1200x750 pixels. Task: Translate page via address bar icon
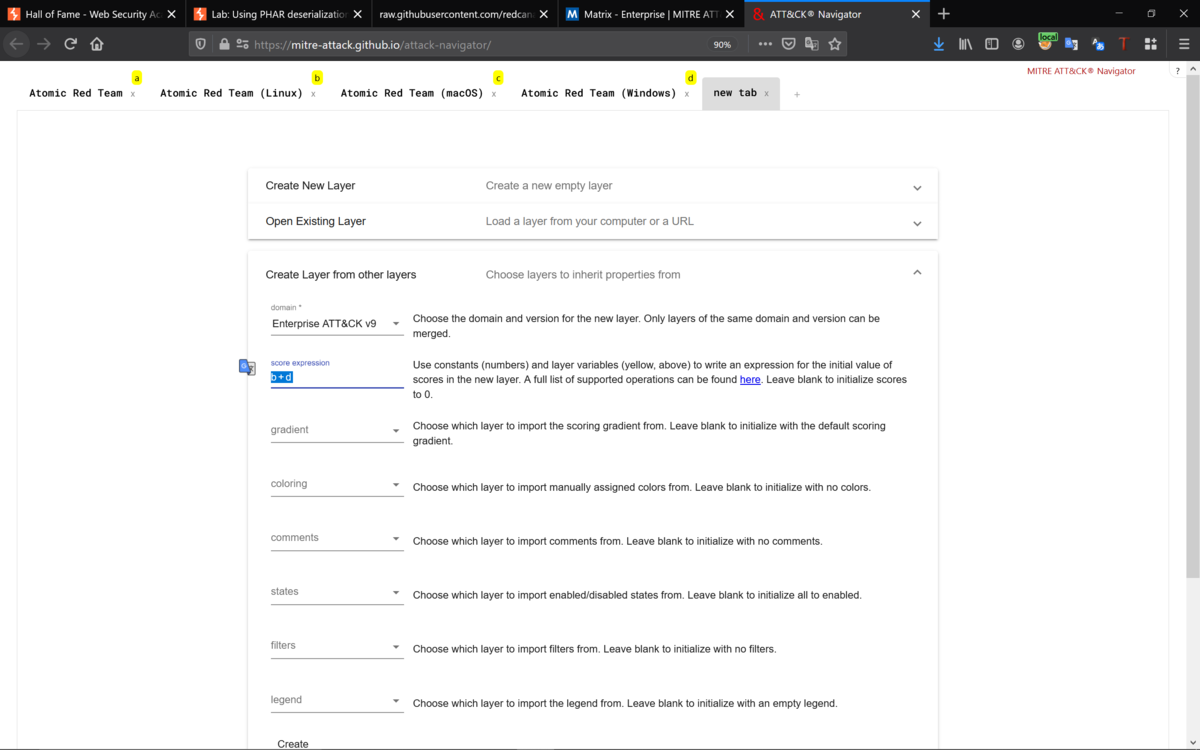(812, 44)
